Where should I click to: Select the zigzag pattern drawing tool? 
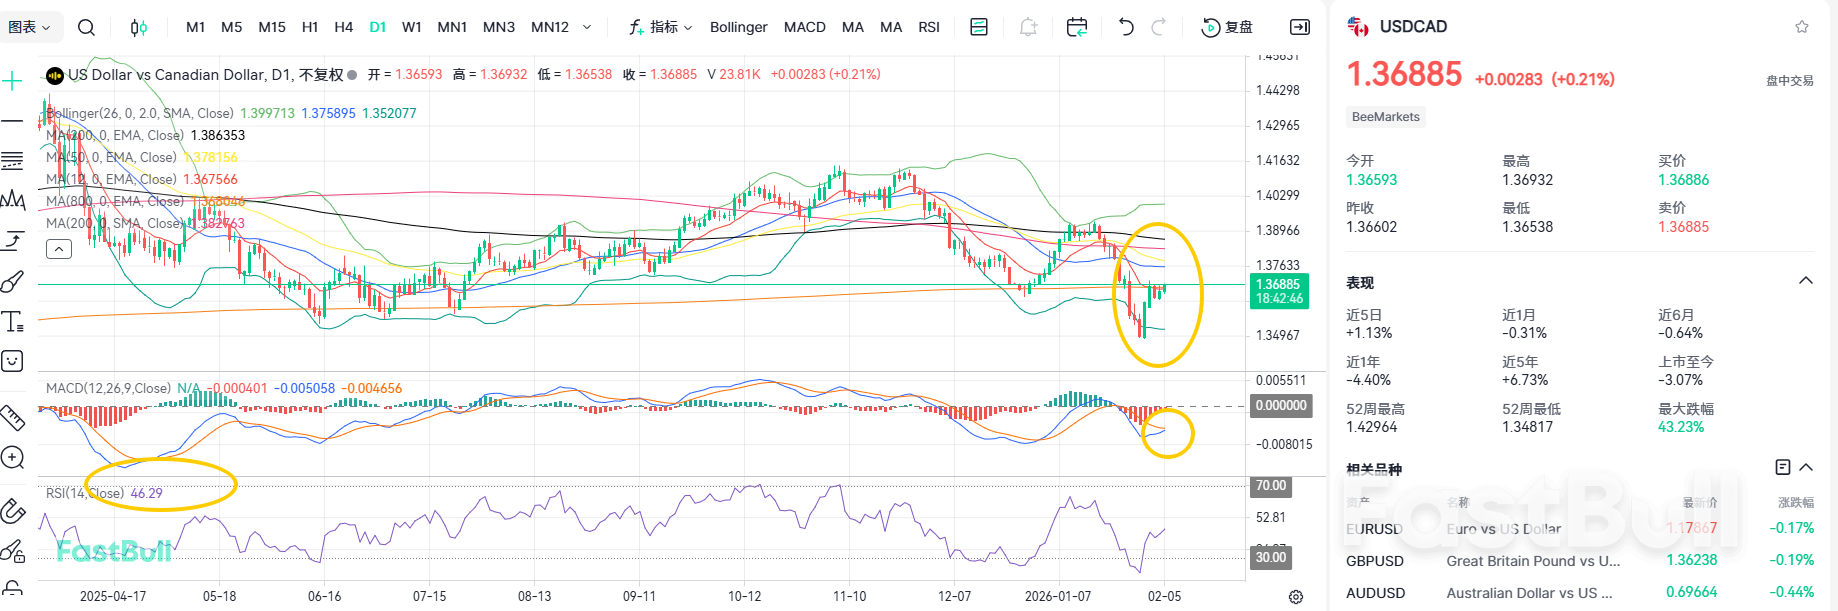(x=13, y=200)
